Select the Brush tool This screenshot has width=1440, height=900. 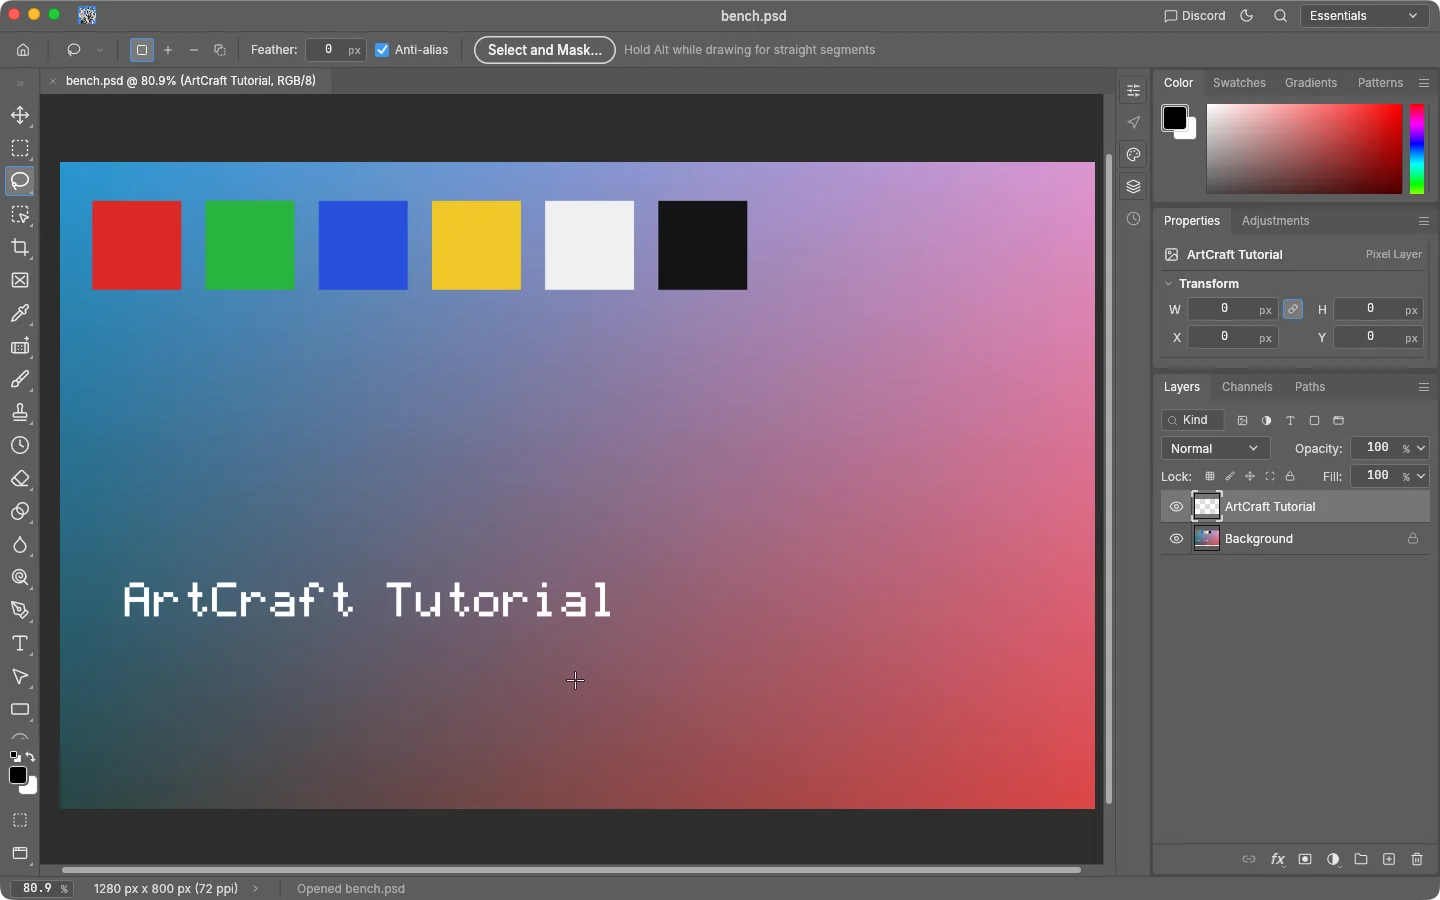tap(20, 379)
